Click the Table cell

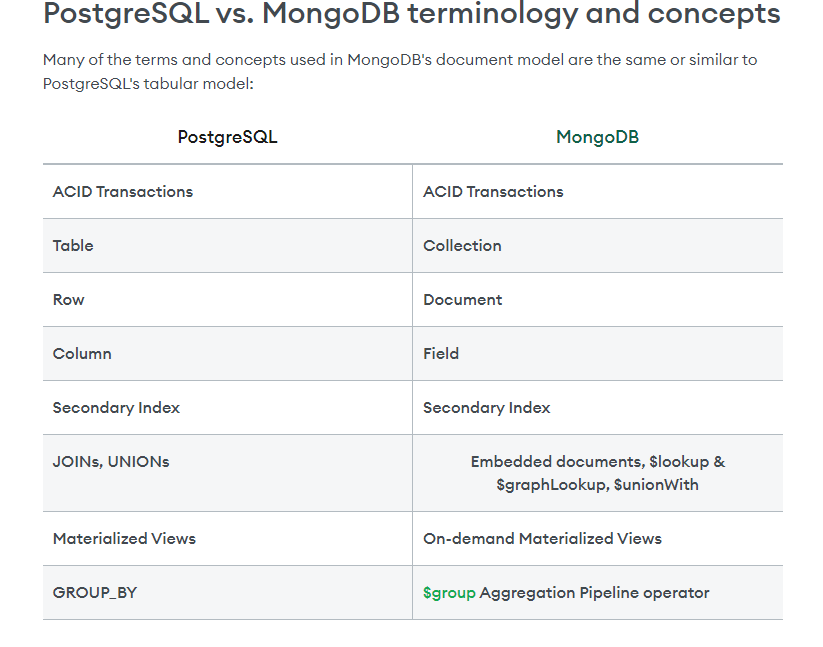(73, 246)
